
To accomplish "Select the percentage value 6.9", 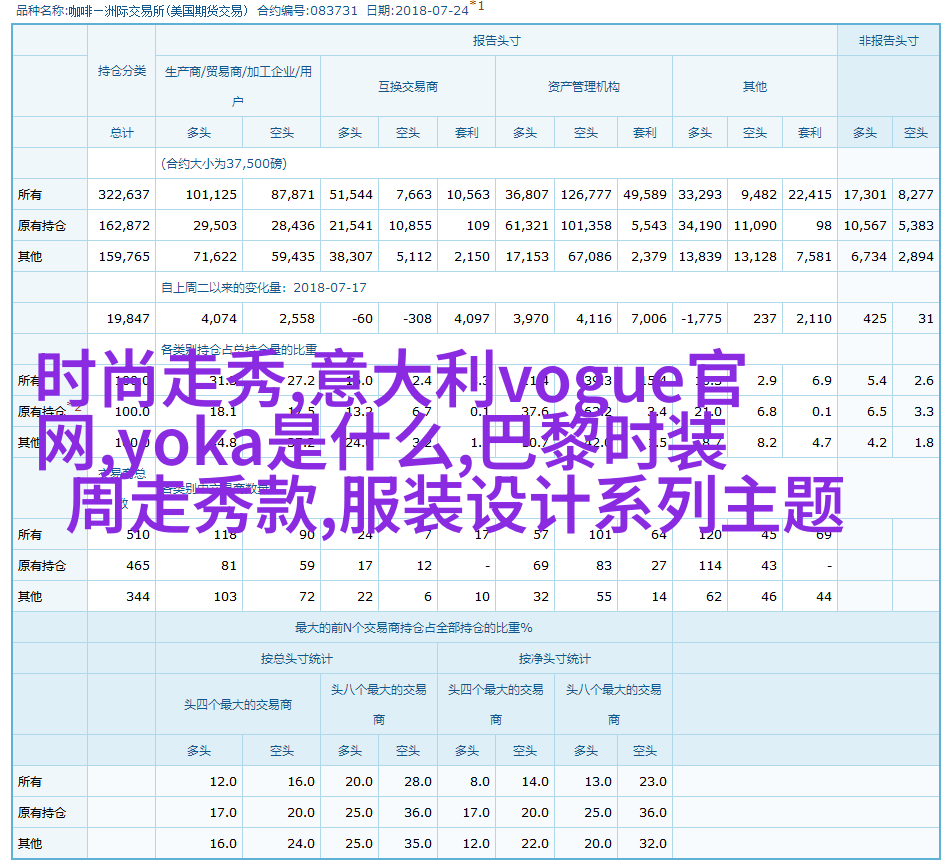I will [x=822, y=380].
